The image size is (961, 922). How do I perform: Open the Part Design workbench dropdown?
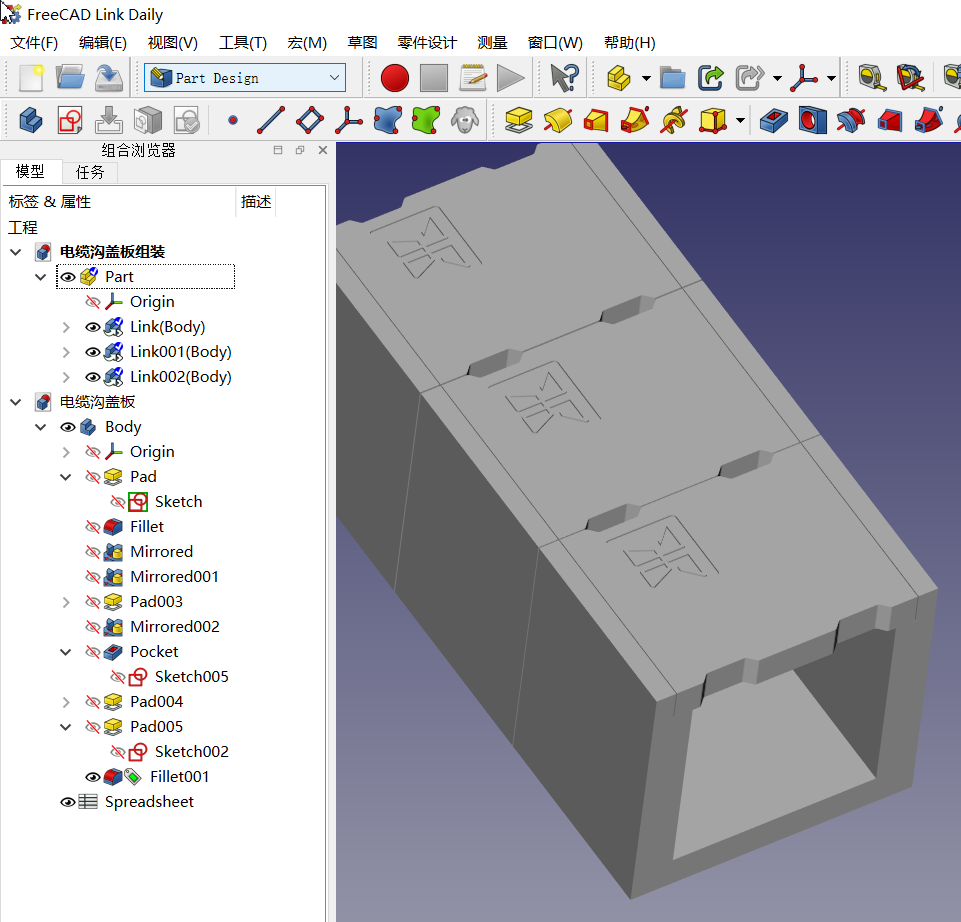pos(334,78)
